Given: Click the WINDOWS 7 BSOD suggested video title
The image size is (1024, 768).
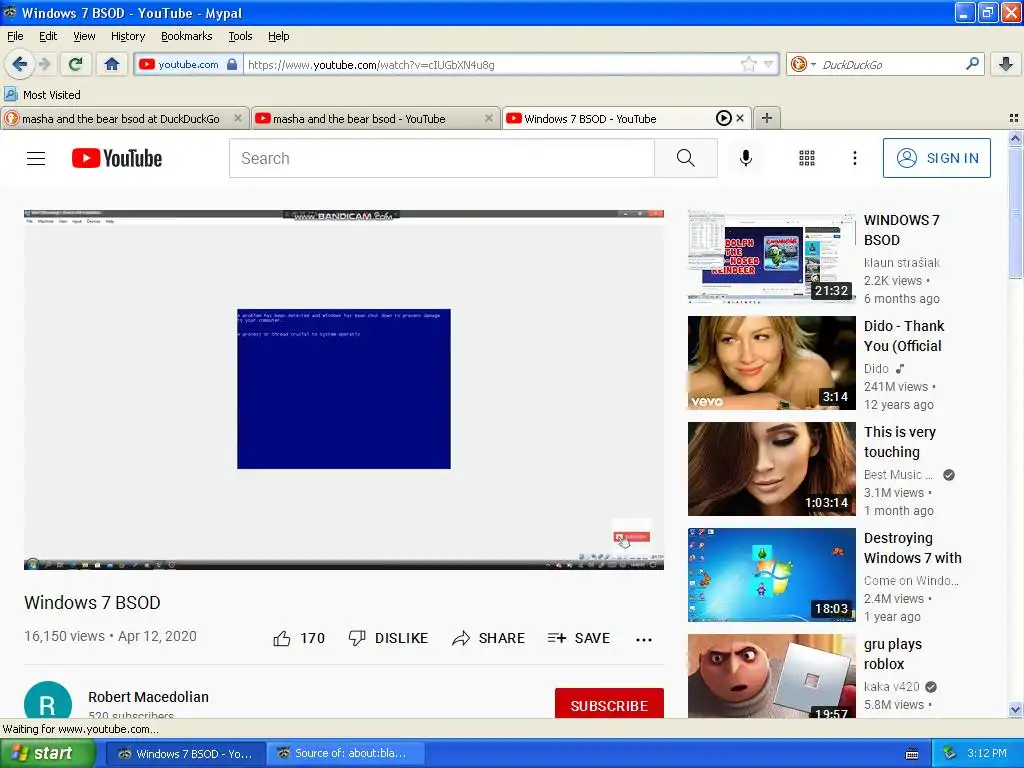Looking at the screenshot, I should [901, 230].
